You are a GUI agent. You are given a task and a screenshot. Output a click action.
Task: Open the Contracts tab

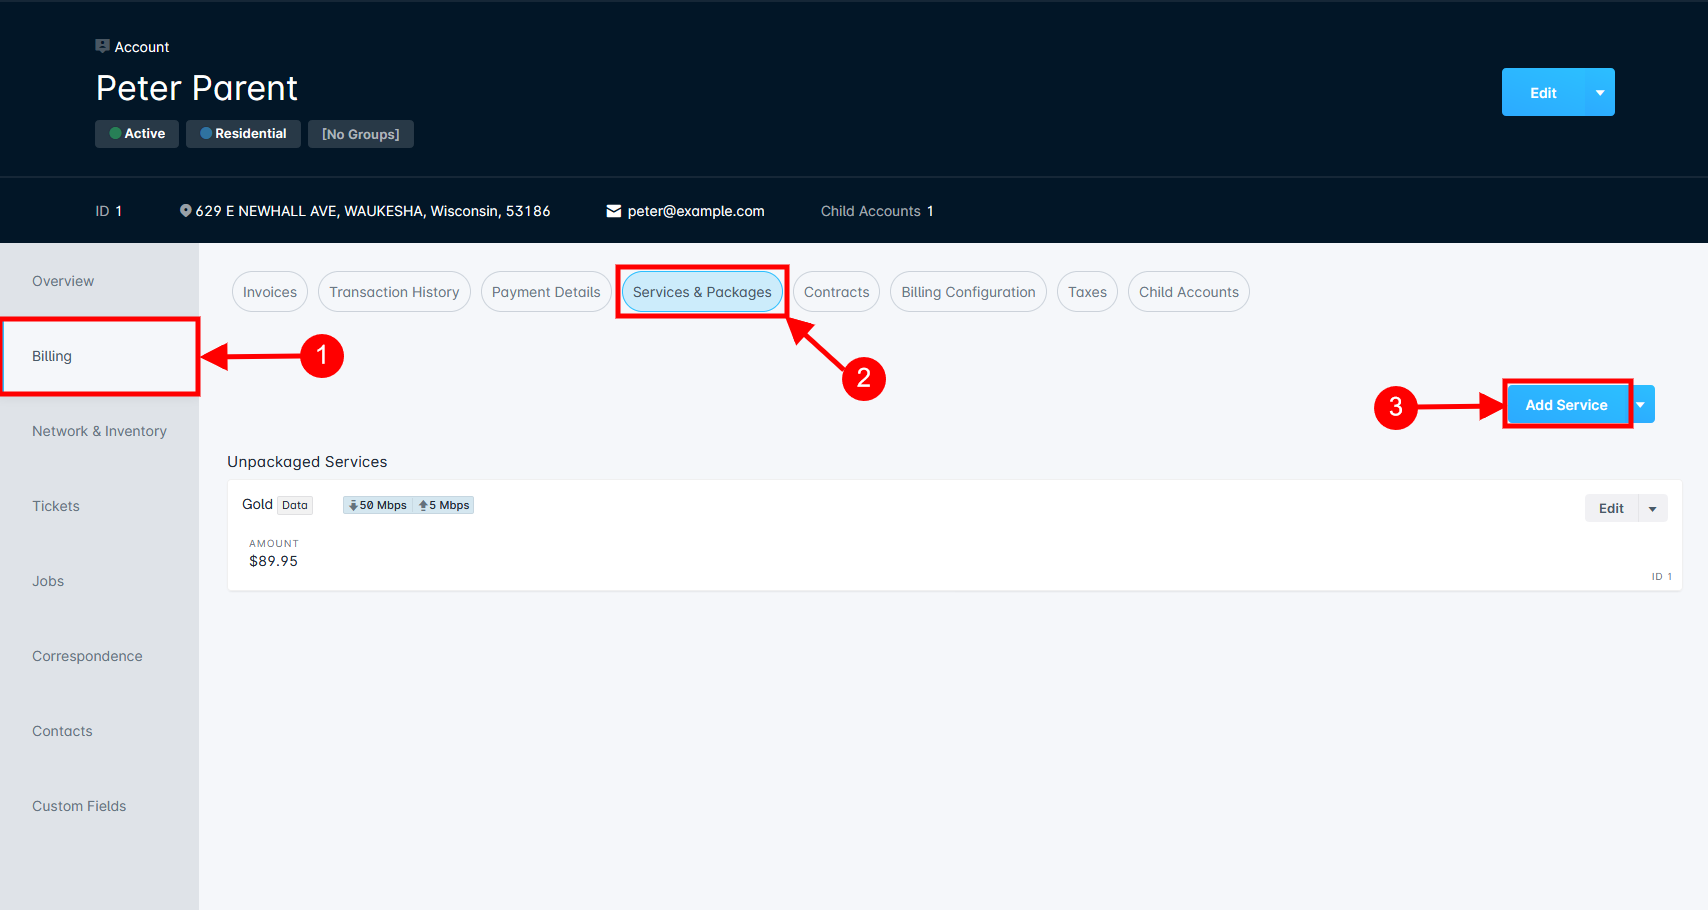[836, 292]
